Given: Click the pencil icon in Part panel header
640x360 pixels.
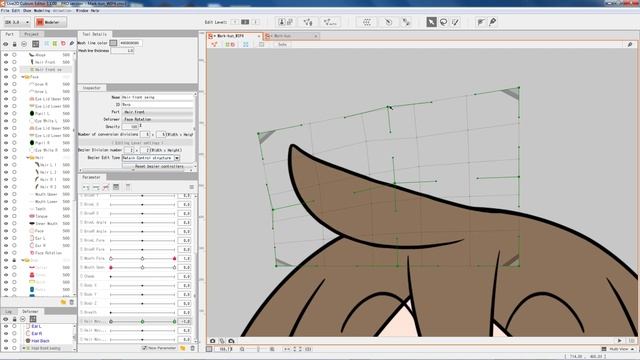Looking at the screenshot, I should tap(72, 43).
